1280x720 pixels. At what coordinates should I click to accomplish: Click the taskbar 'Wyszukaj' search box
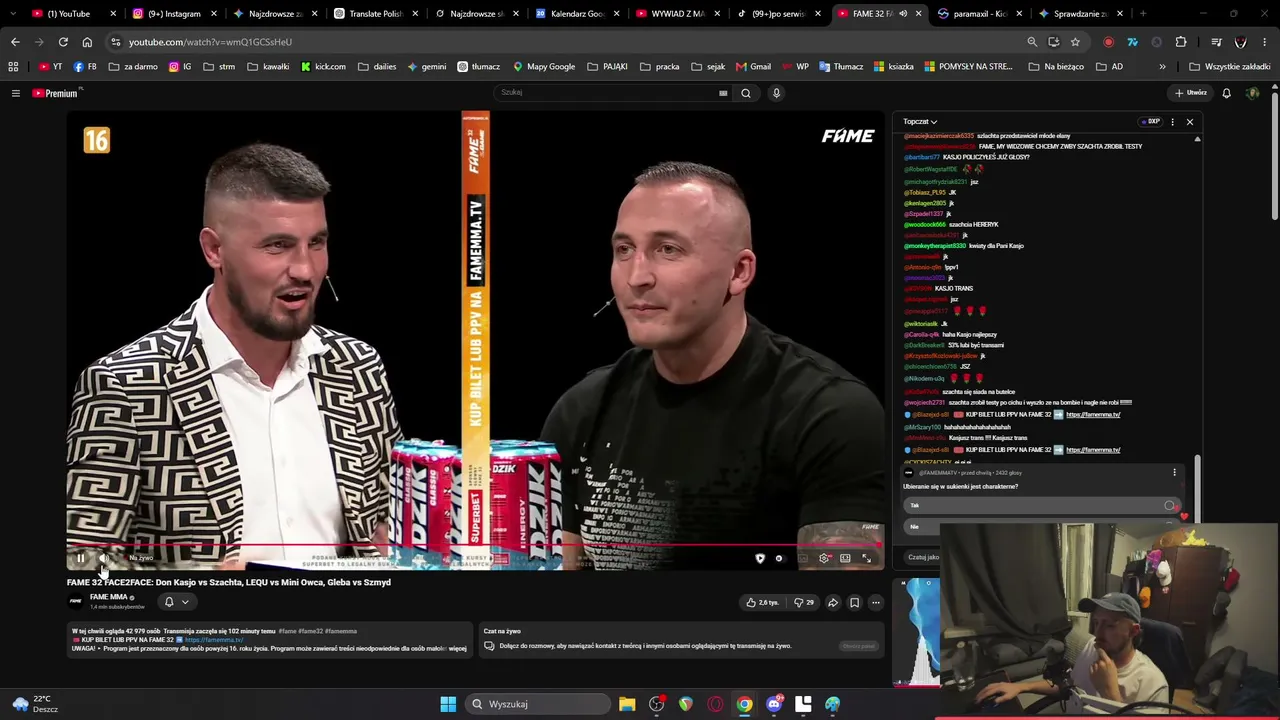pyautogui.click(x=538, y=704)
